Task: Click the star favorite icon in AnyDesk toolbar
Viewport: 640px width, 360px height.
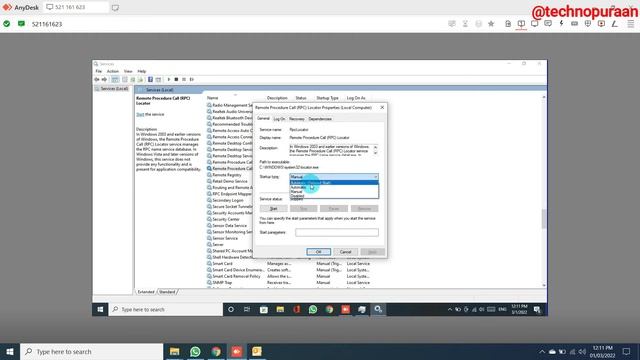Action: 491,24
